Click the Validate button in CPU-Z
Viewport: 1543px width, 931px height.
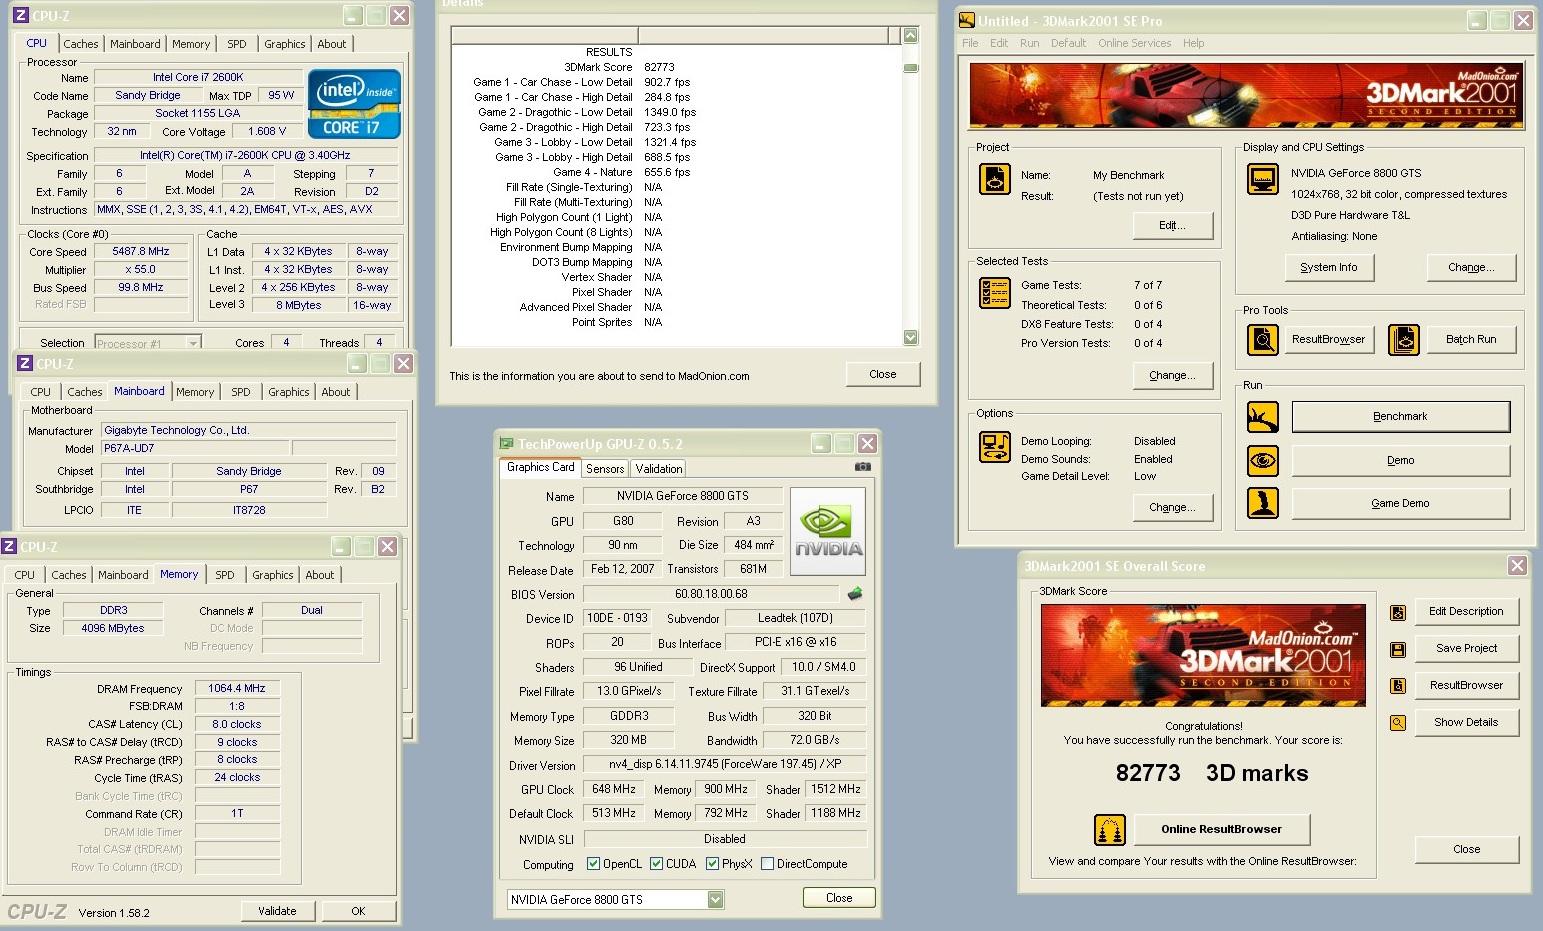pos(277,911)
